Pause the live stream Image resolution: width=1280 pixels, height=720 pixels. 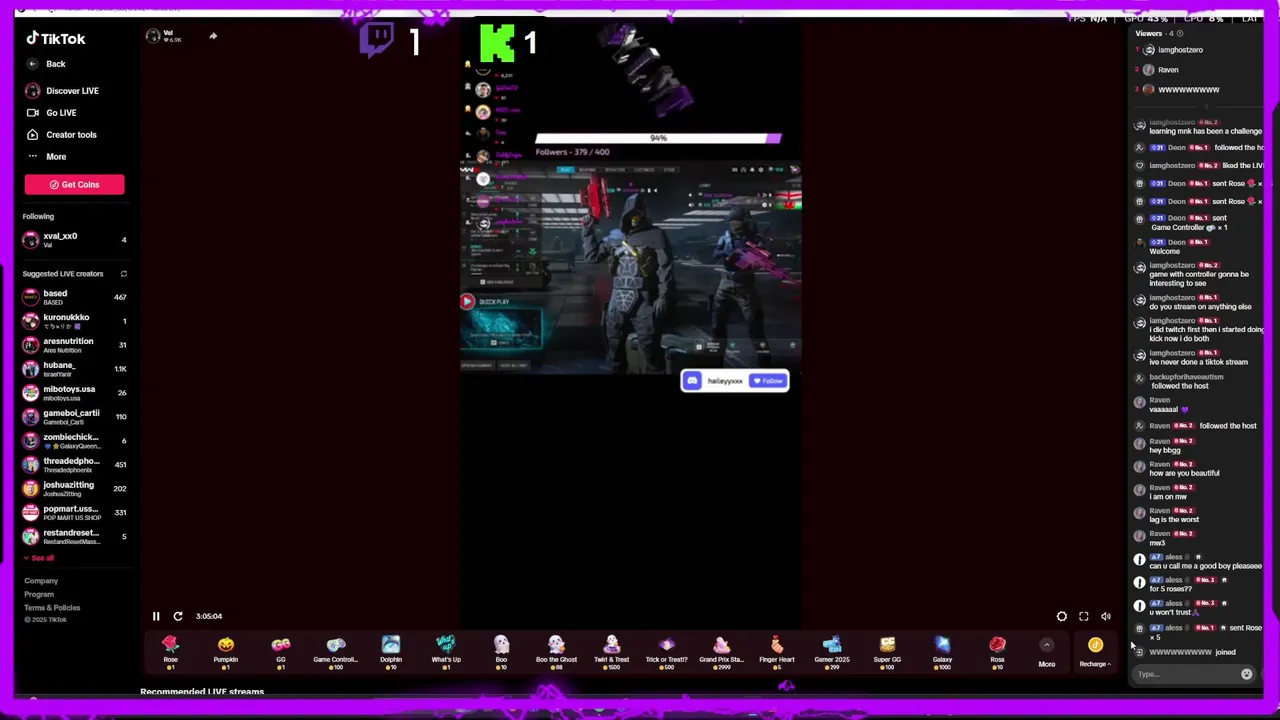tap(156, 616)
